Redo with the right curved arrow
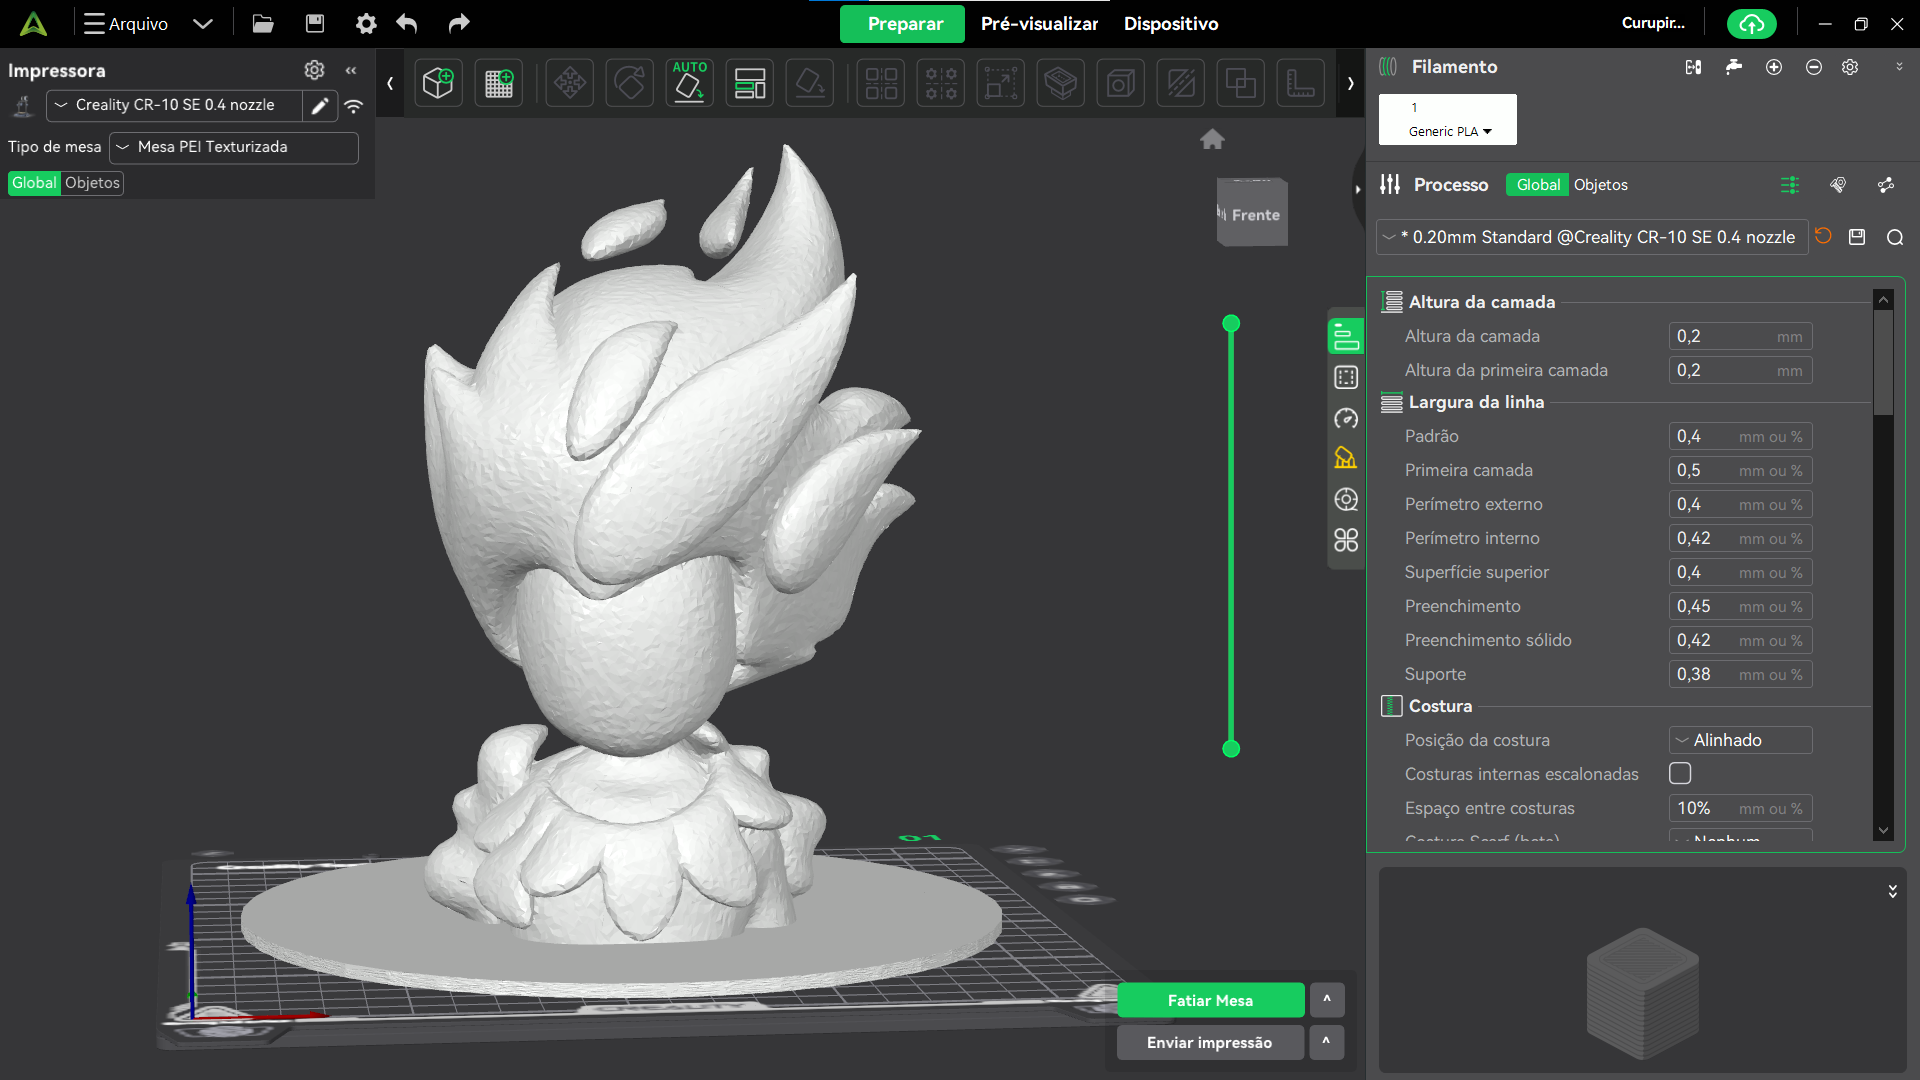 pos(458,24)
